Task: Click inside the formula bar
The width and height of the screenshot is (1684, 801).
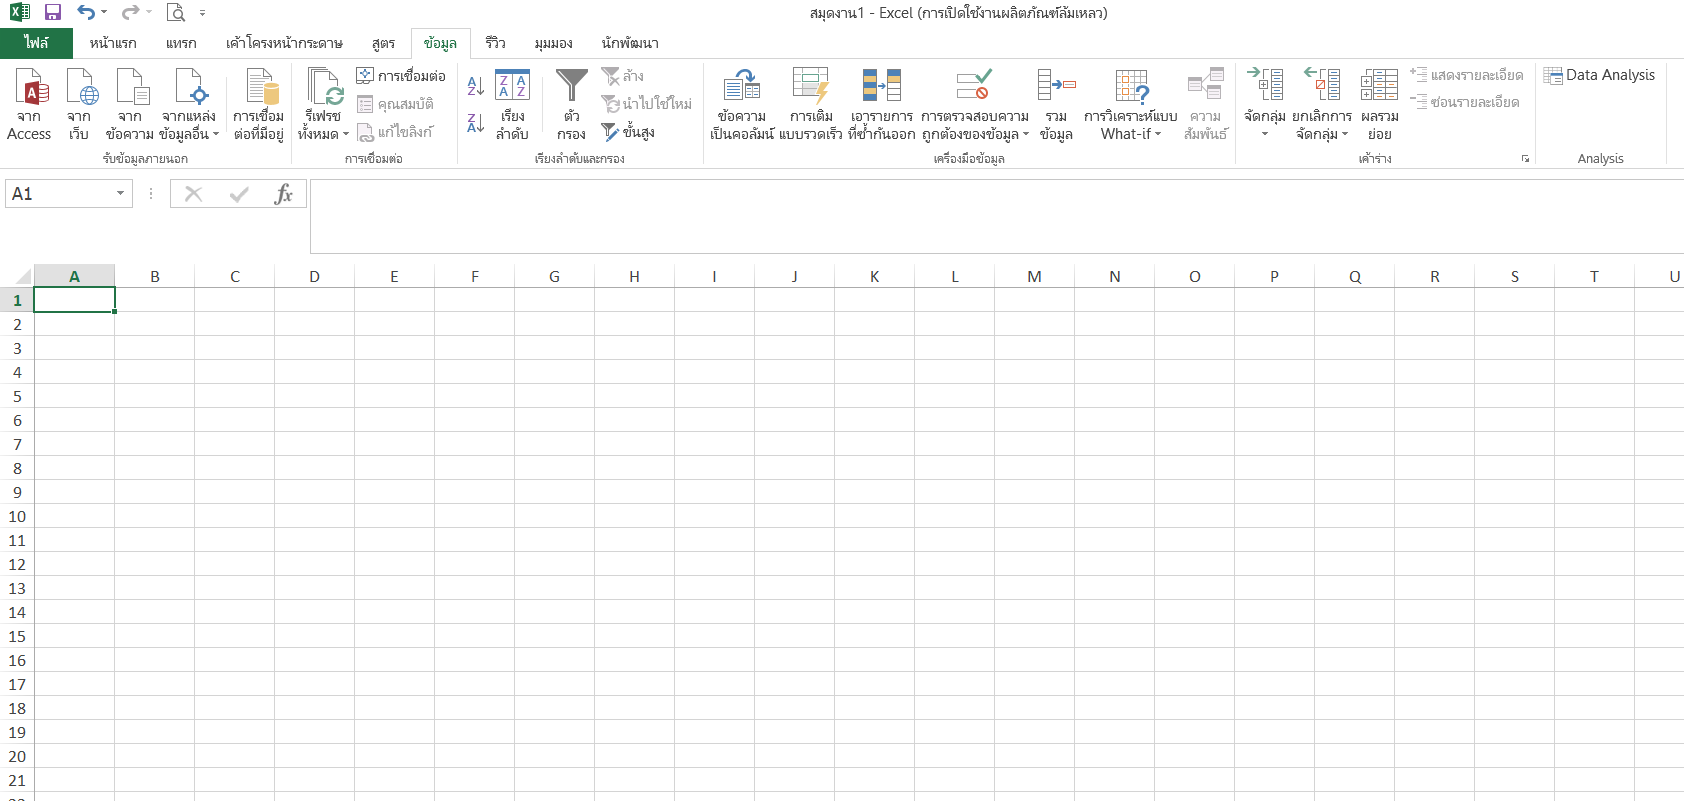Action: [x=996, y=216]
